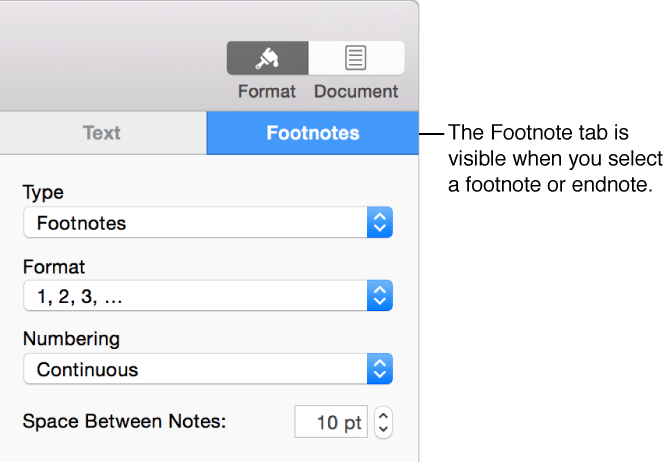The image size is (670, 464).
Task: Click the Format label under the paintbrush
Action: point(267,91)
